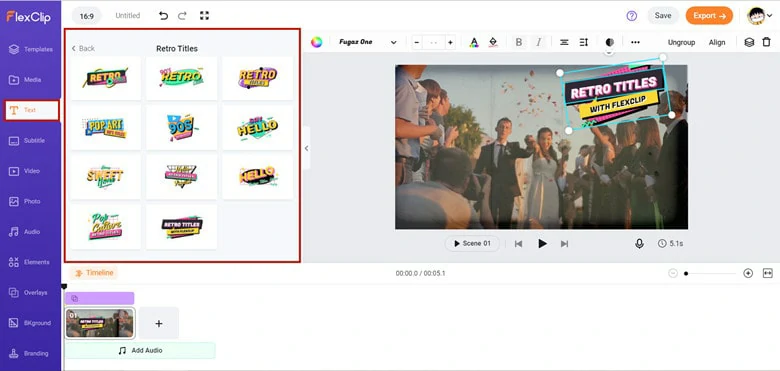Viewport: 780px width, 371px height.
Task: Go Back from Retro Titles
Action: [83, 48]
